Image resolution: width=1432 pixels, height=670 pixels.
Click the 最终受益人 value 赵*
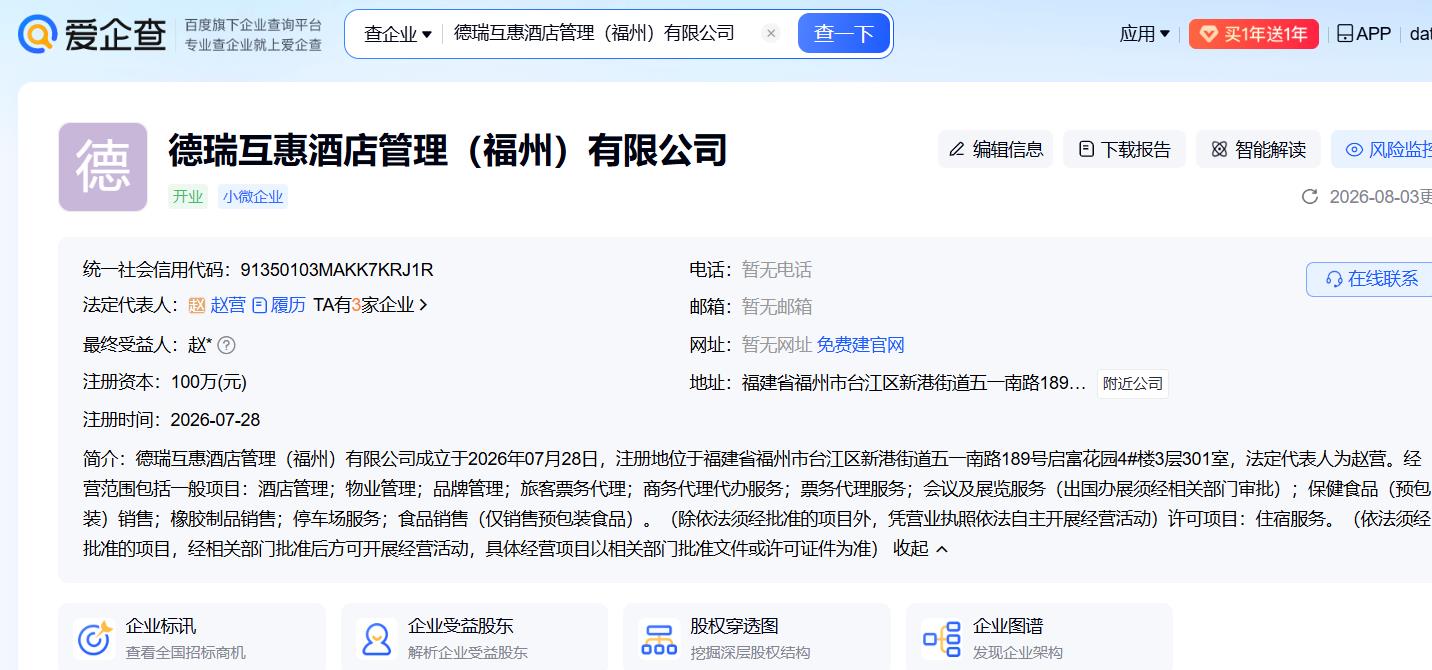pos(200,345)
